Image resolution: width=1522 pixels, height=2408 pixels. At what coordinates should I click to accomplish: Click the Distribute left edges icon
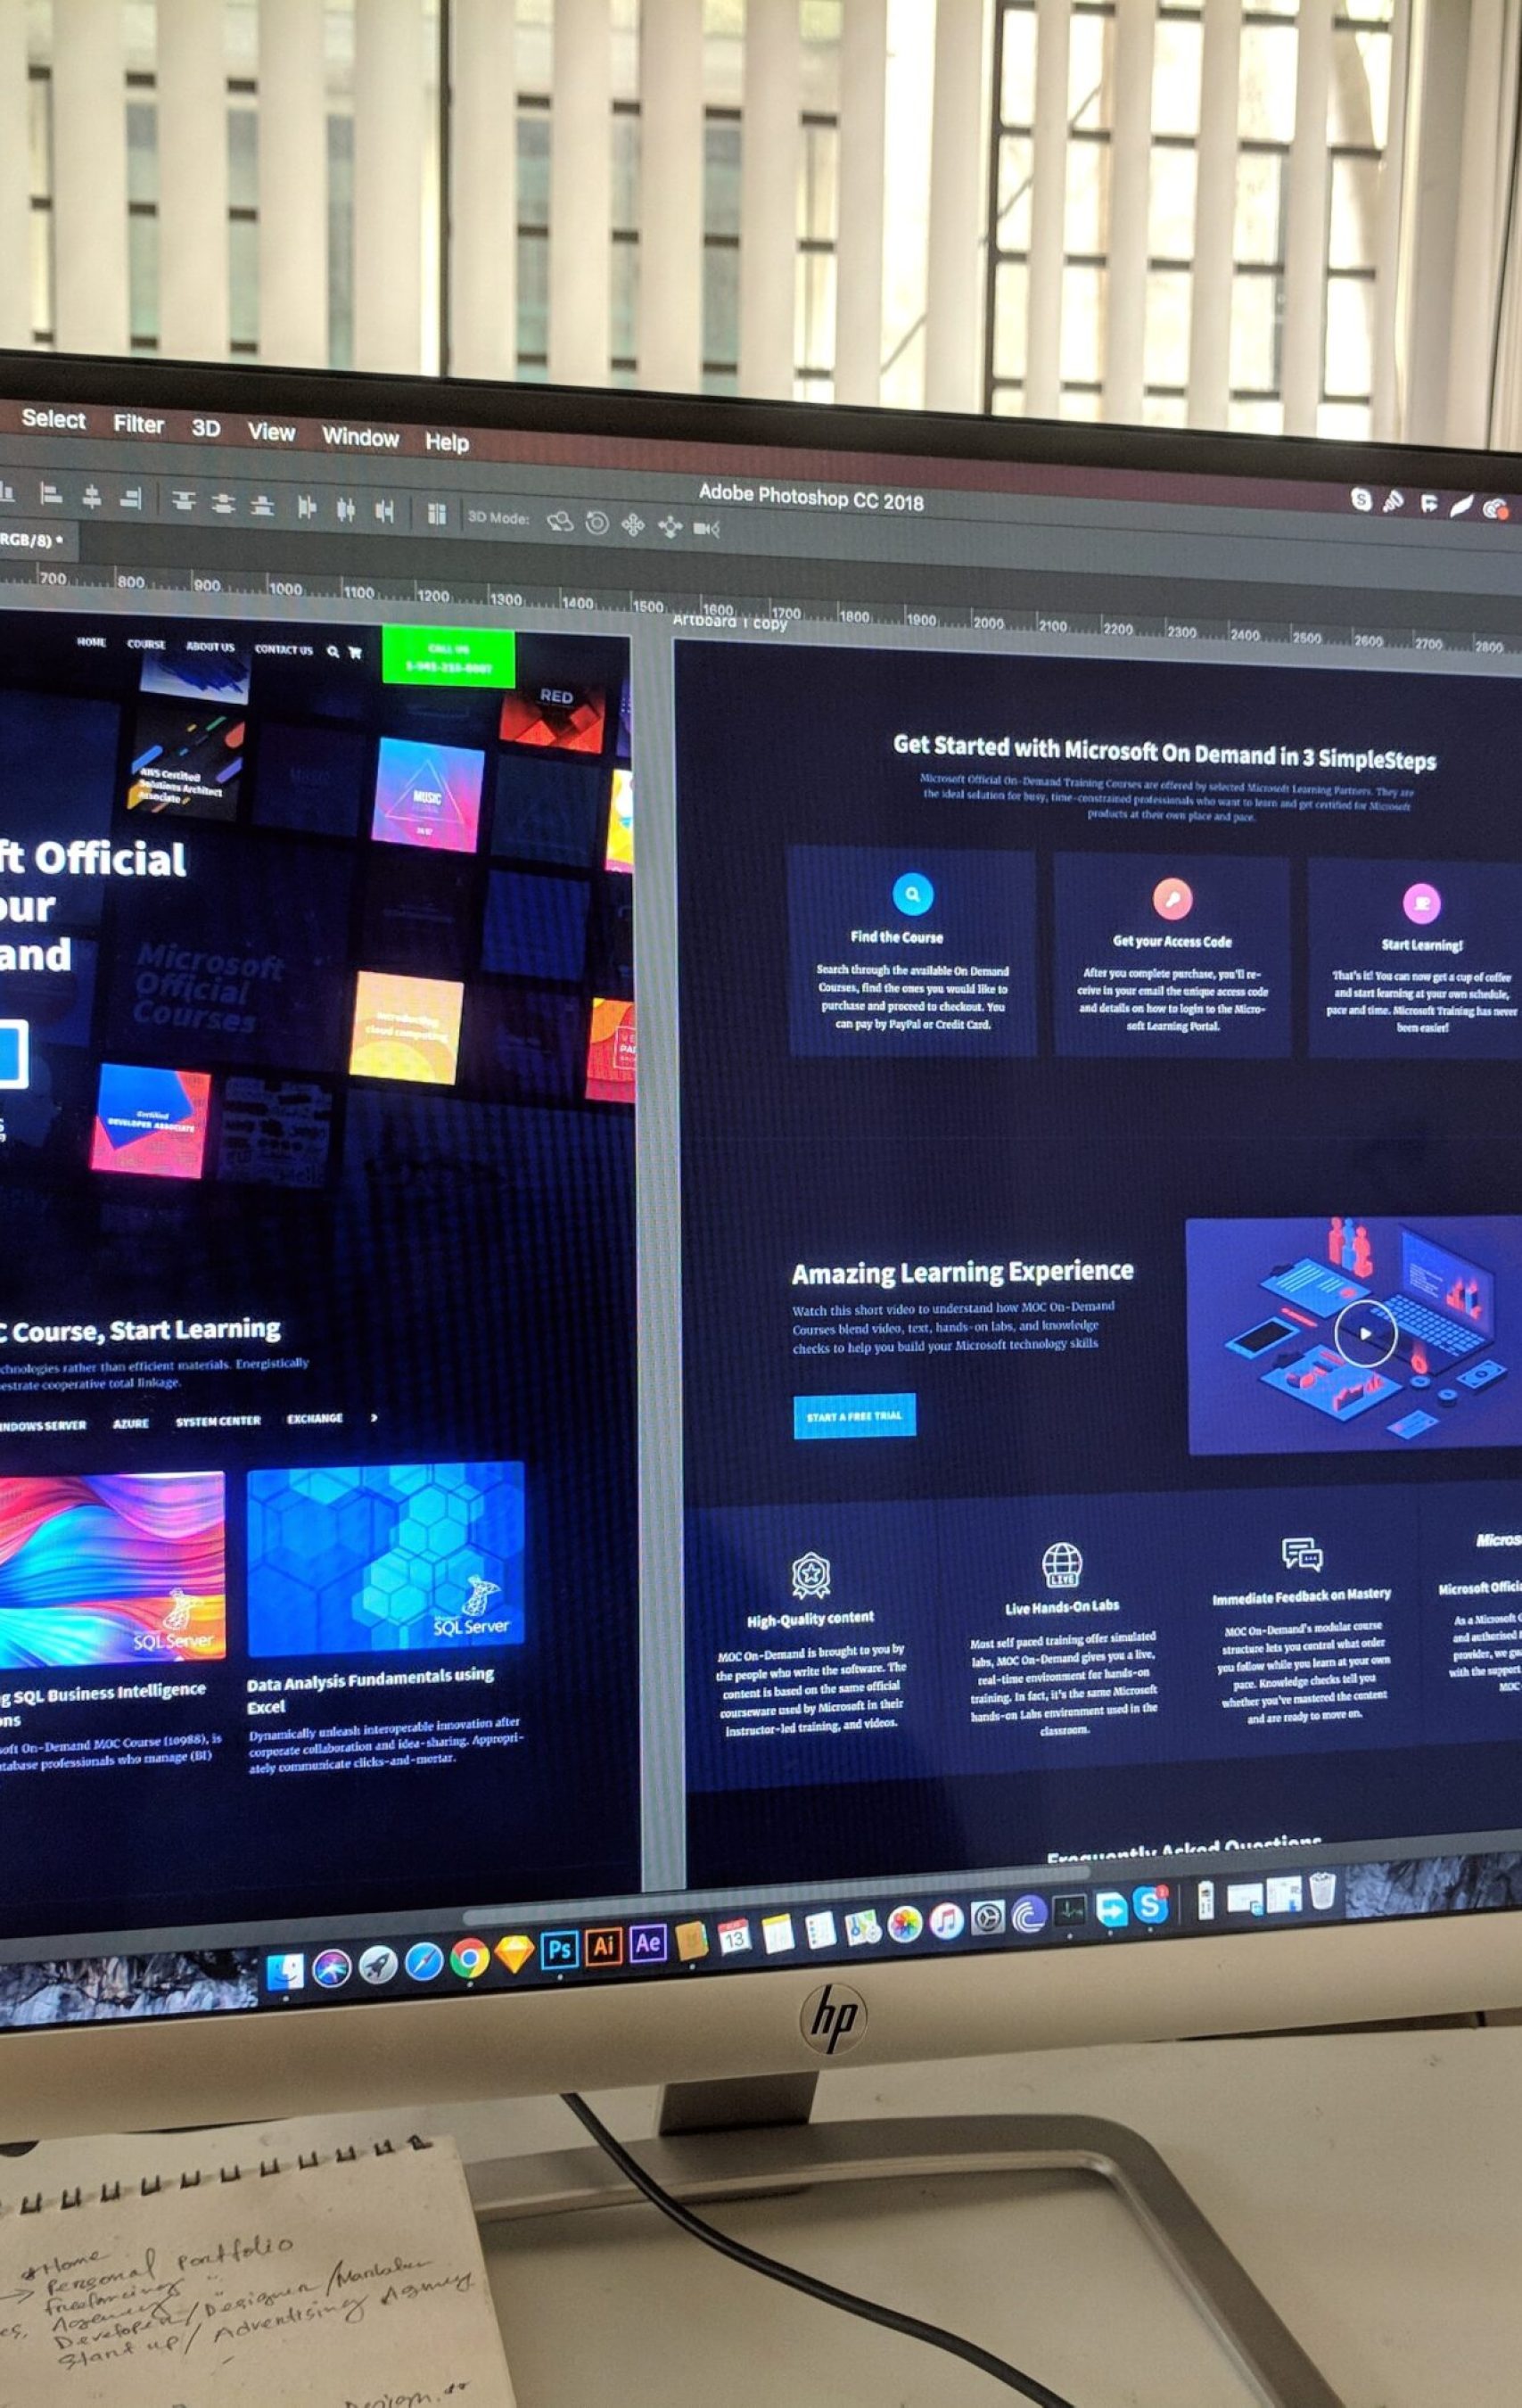pos(307,508)
